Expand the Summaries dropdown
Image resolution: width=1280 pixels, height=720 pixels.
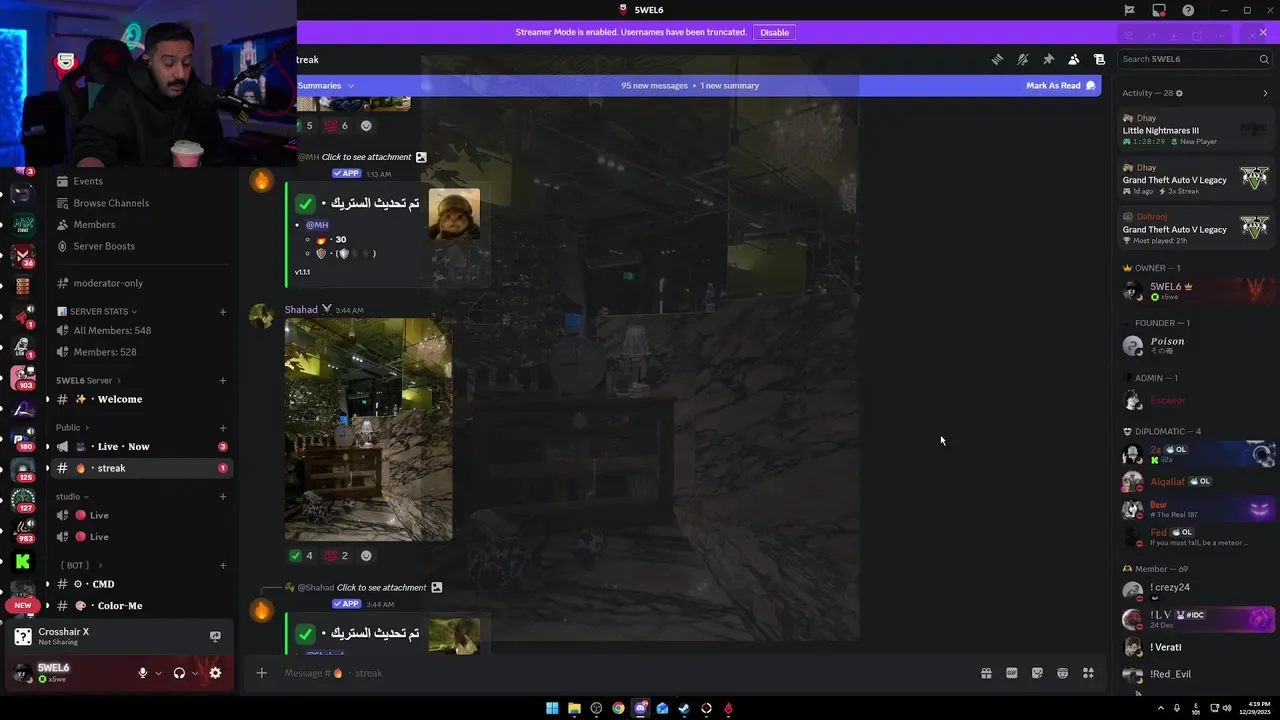click(326, 86)
